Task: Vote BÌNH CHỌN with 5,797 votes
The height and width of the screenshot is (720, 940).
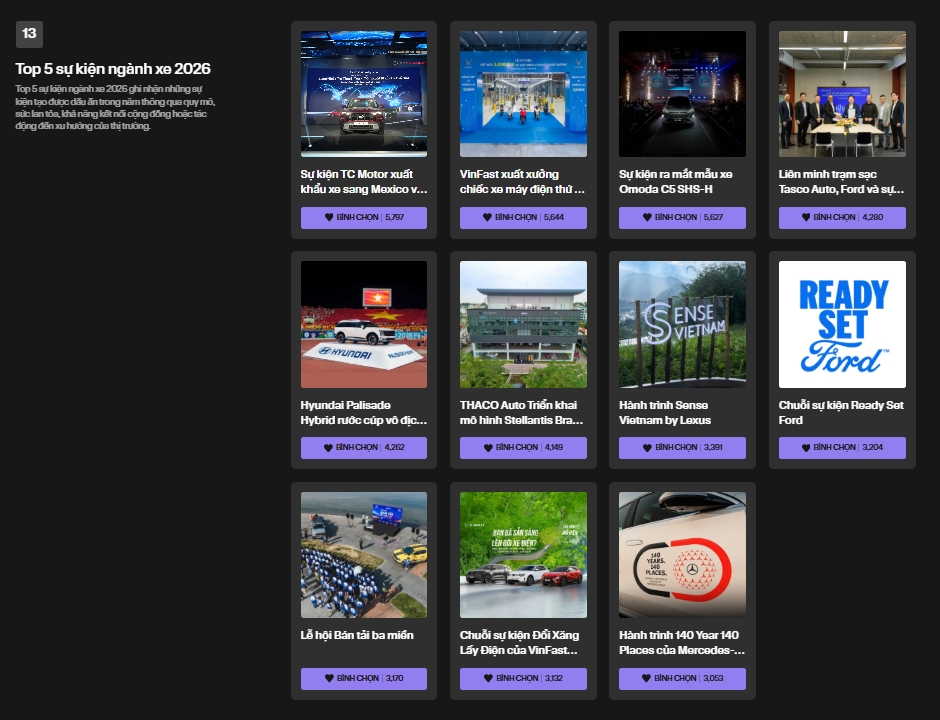Action: [x=364, y=218]
